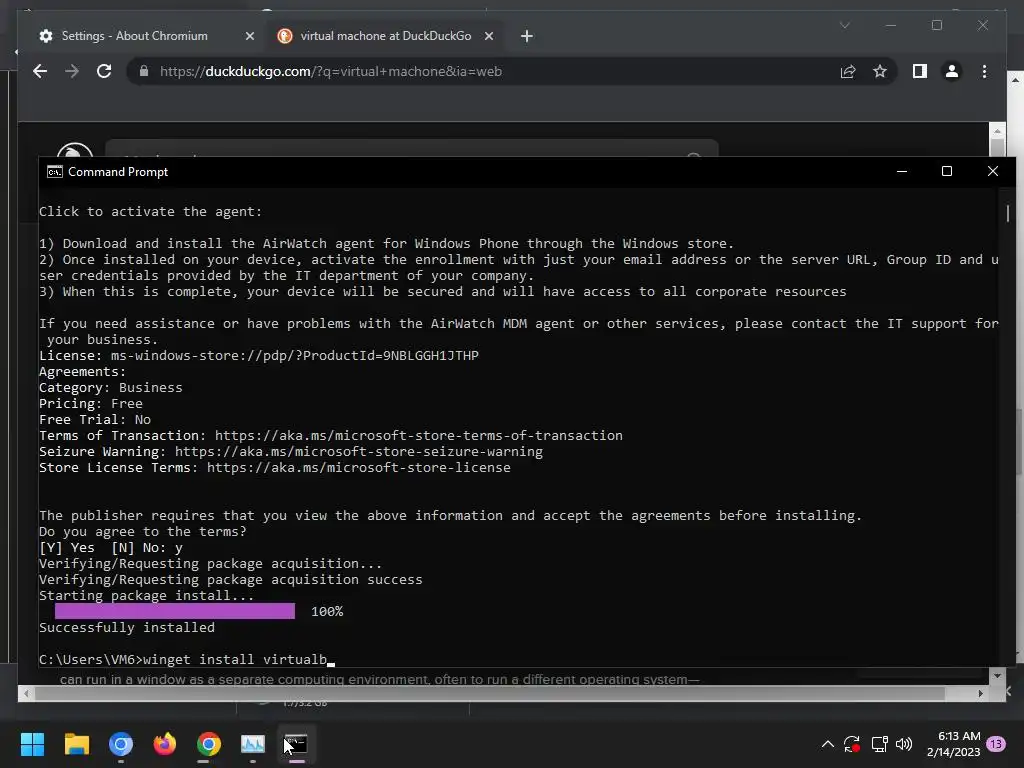Image resolution: width=1024 pixels, height=768 pixels.
Task: Click the 'Category: Business' line
Action: click(110, 388)
